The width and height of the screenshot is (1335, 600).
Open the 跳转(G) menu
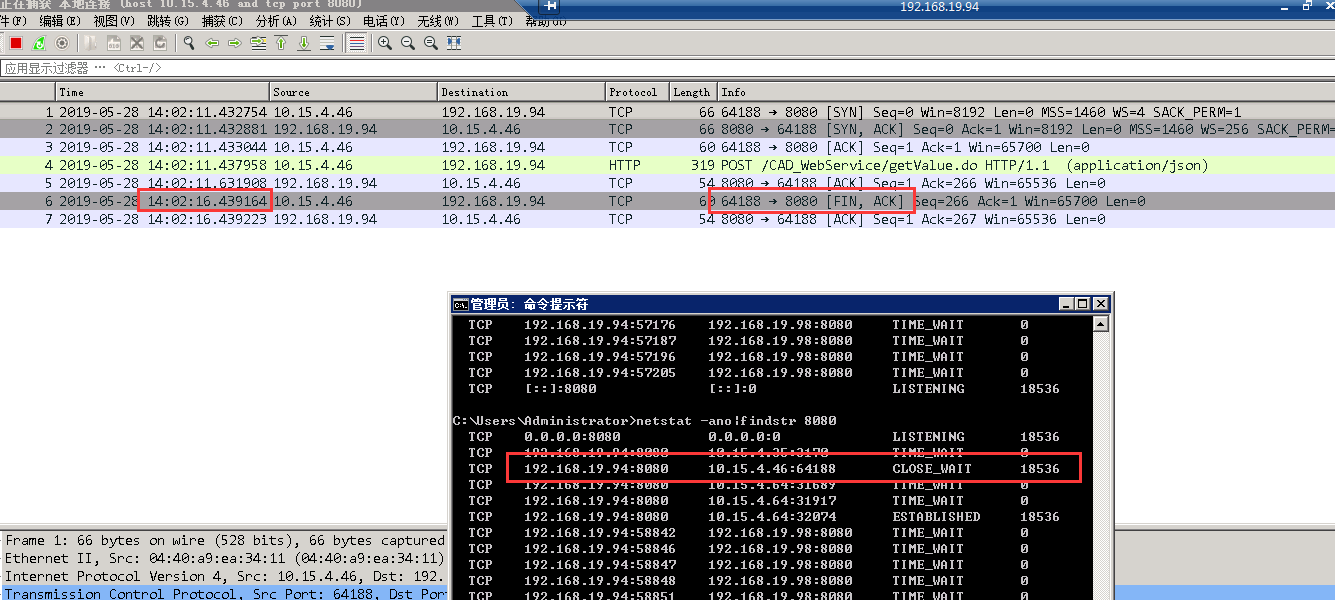coord(168,21)
